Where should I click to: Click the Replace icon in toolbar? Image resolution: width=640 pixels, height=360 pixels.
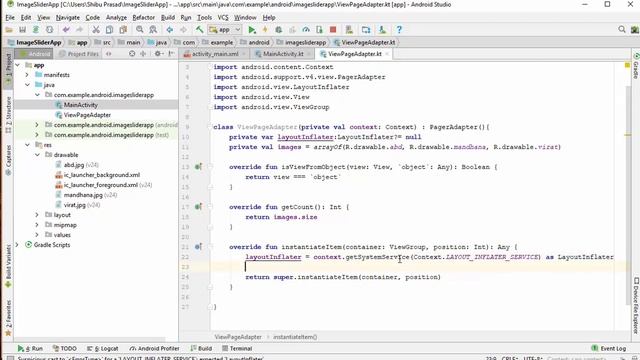coord(153,30)
